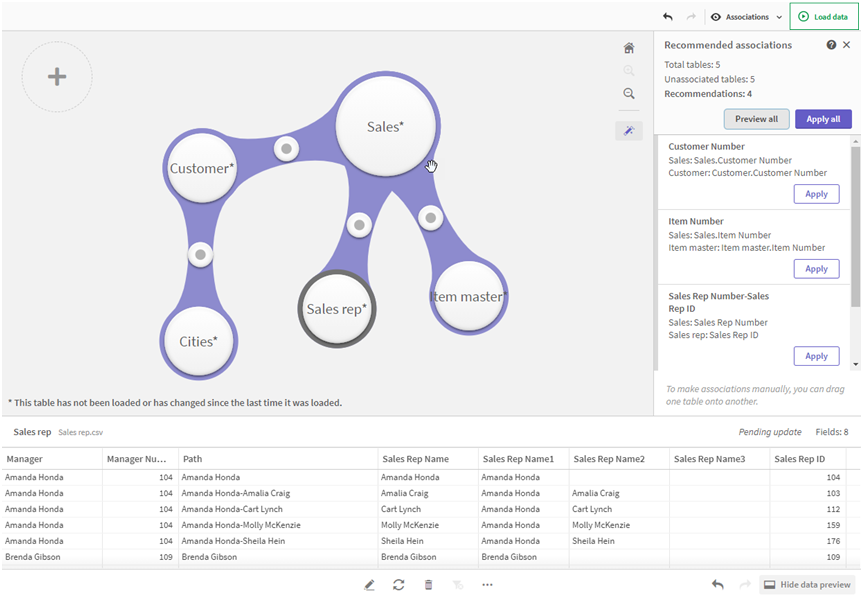This screenshot has height=600, width=861.
Task: Open the more options ellipsis menu
Action: click(x=487, y=585)
